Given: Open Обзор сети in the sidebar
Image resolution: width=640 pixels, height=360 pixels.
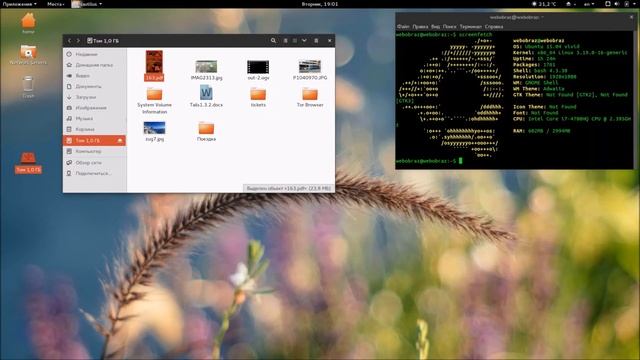Looking at the screenshot, I should click(95, 162).
